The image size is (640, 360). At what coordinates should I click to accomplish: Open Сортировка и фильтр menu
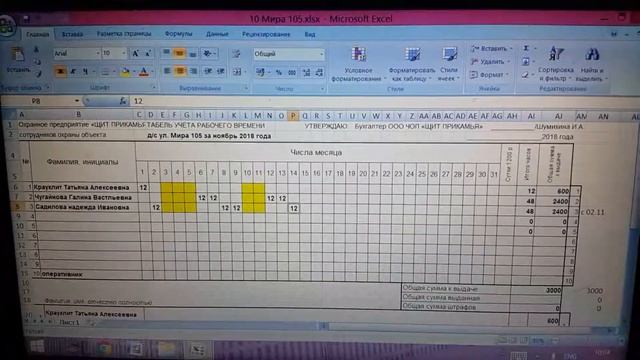click(556, 64)
